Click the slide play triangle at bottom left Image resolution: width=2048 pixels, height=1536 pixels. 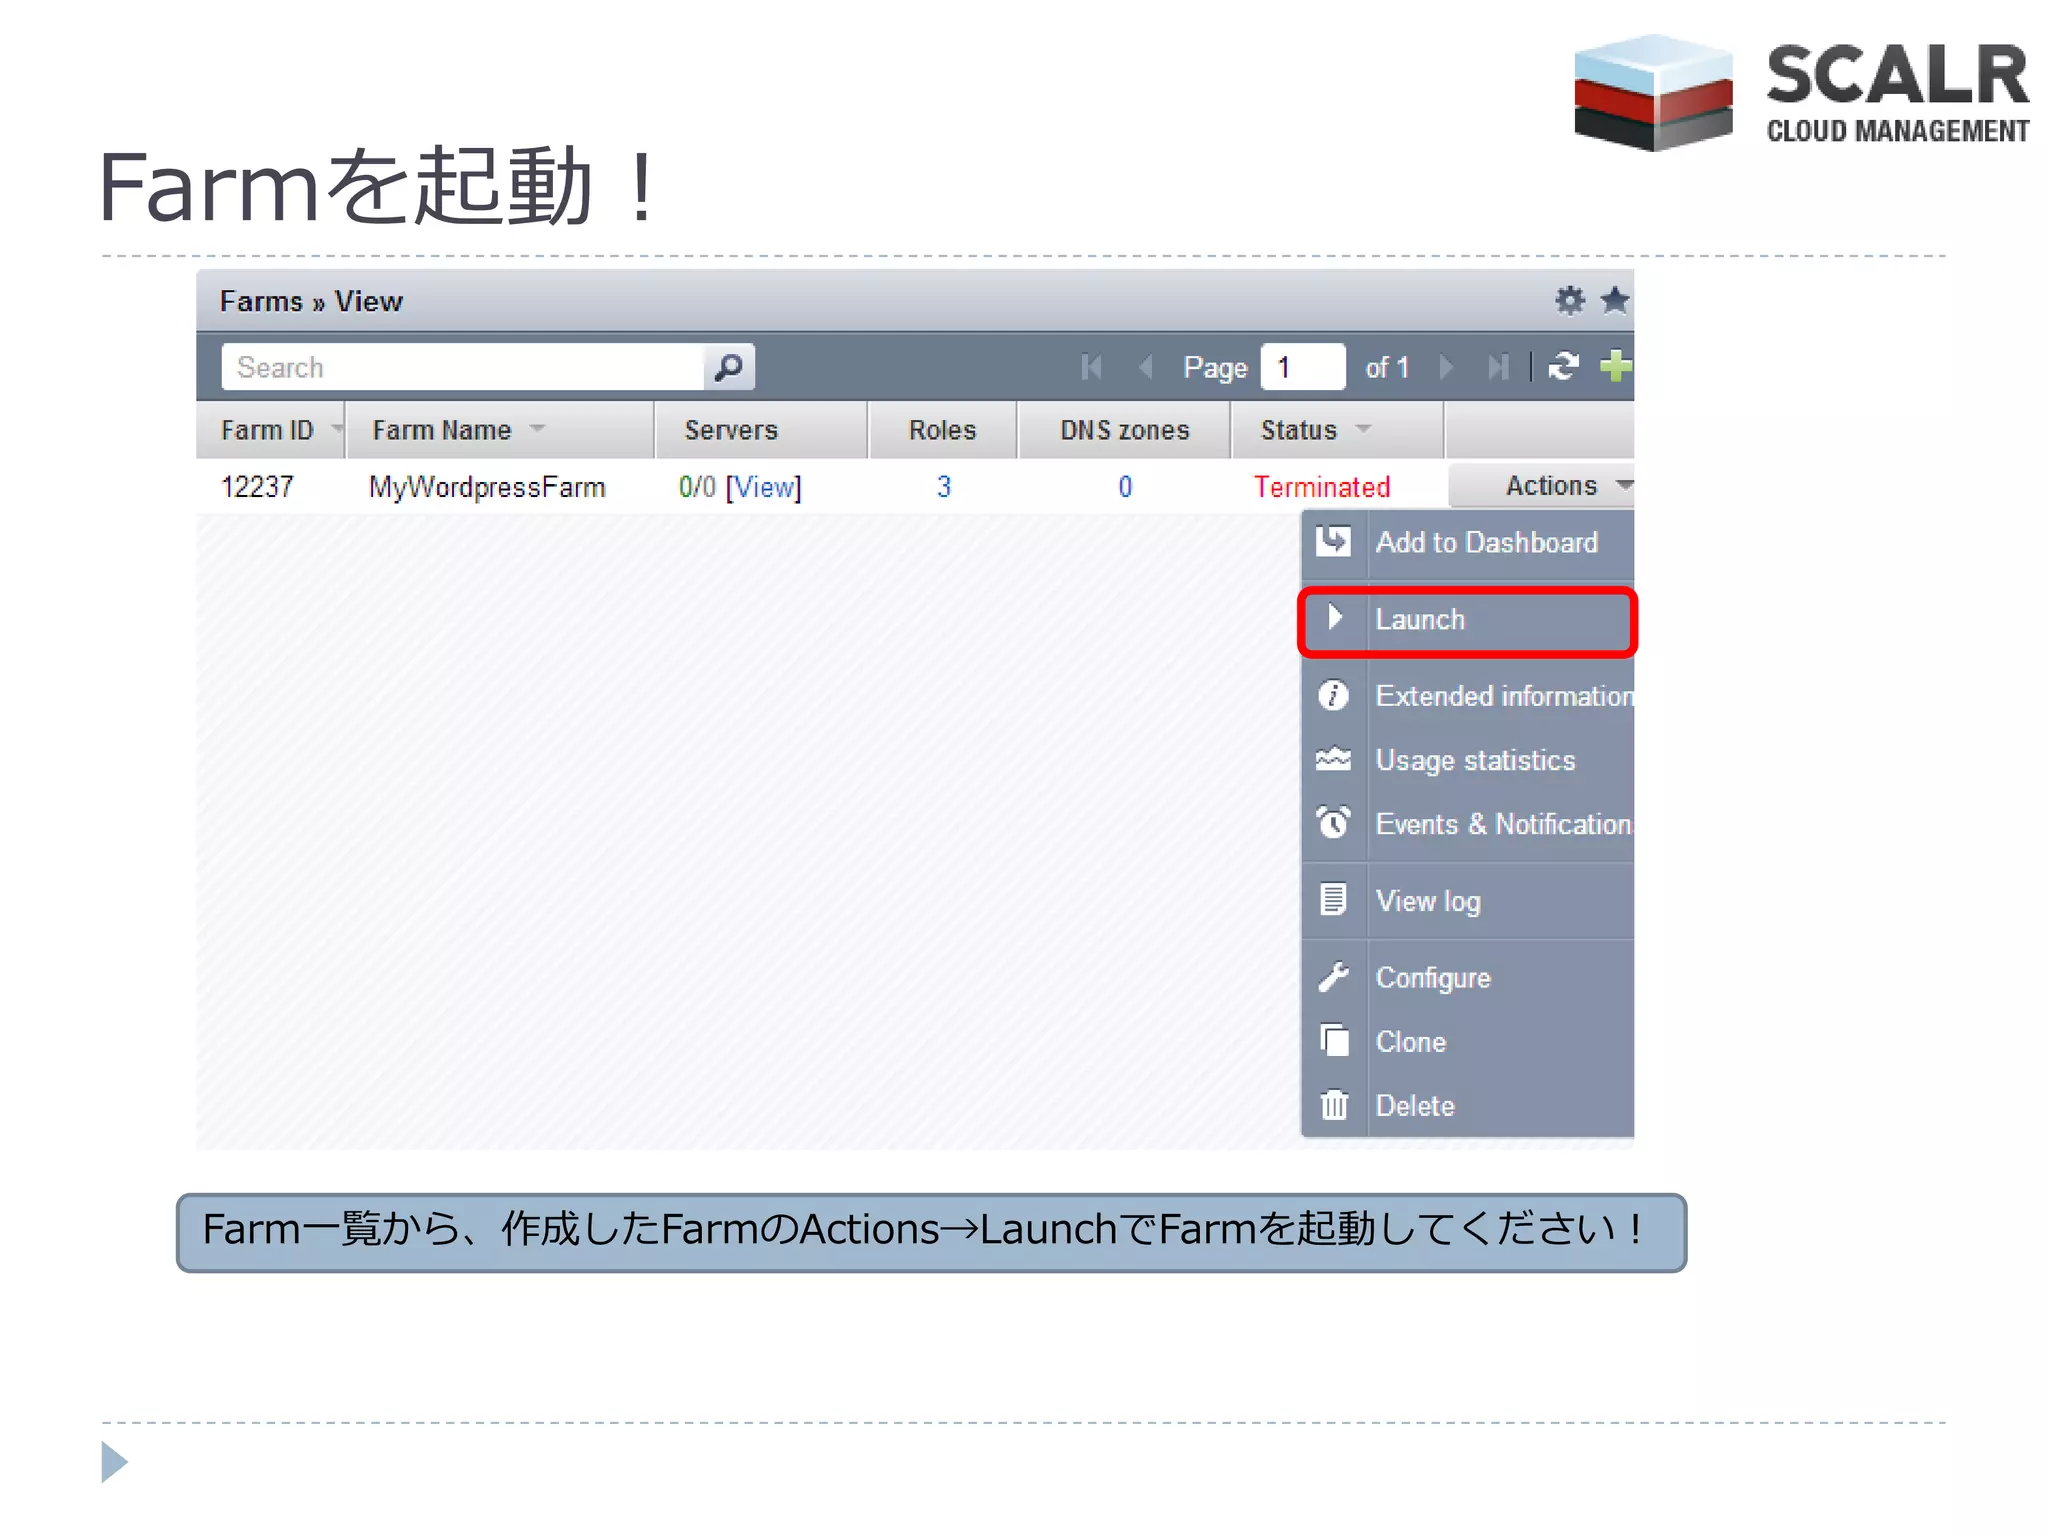[114, 1462]
